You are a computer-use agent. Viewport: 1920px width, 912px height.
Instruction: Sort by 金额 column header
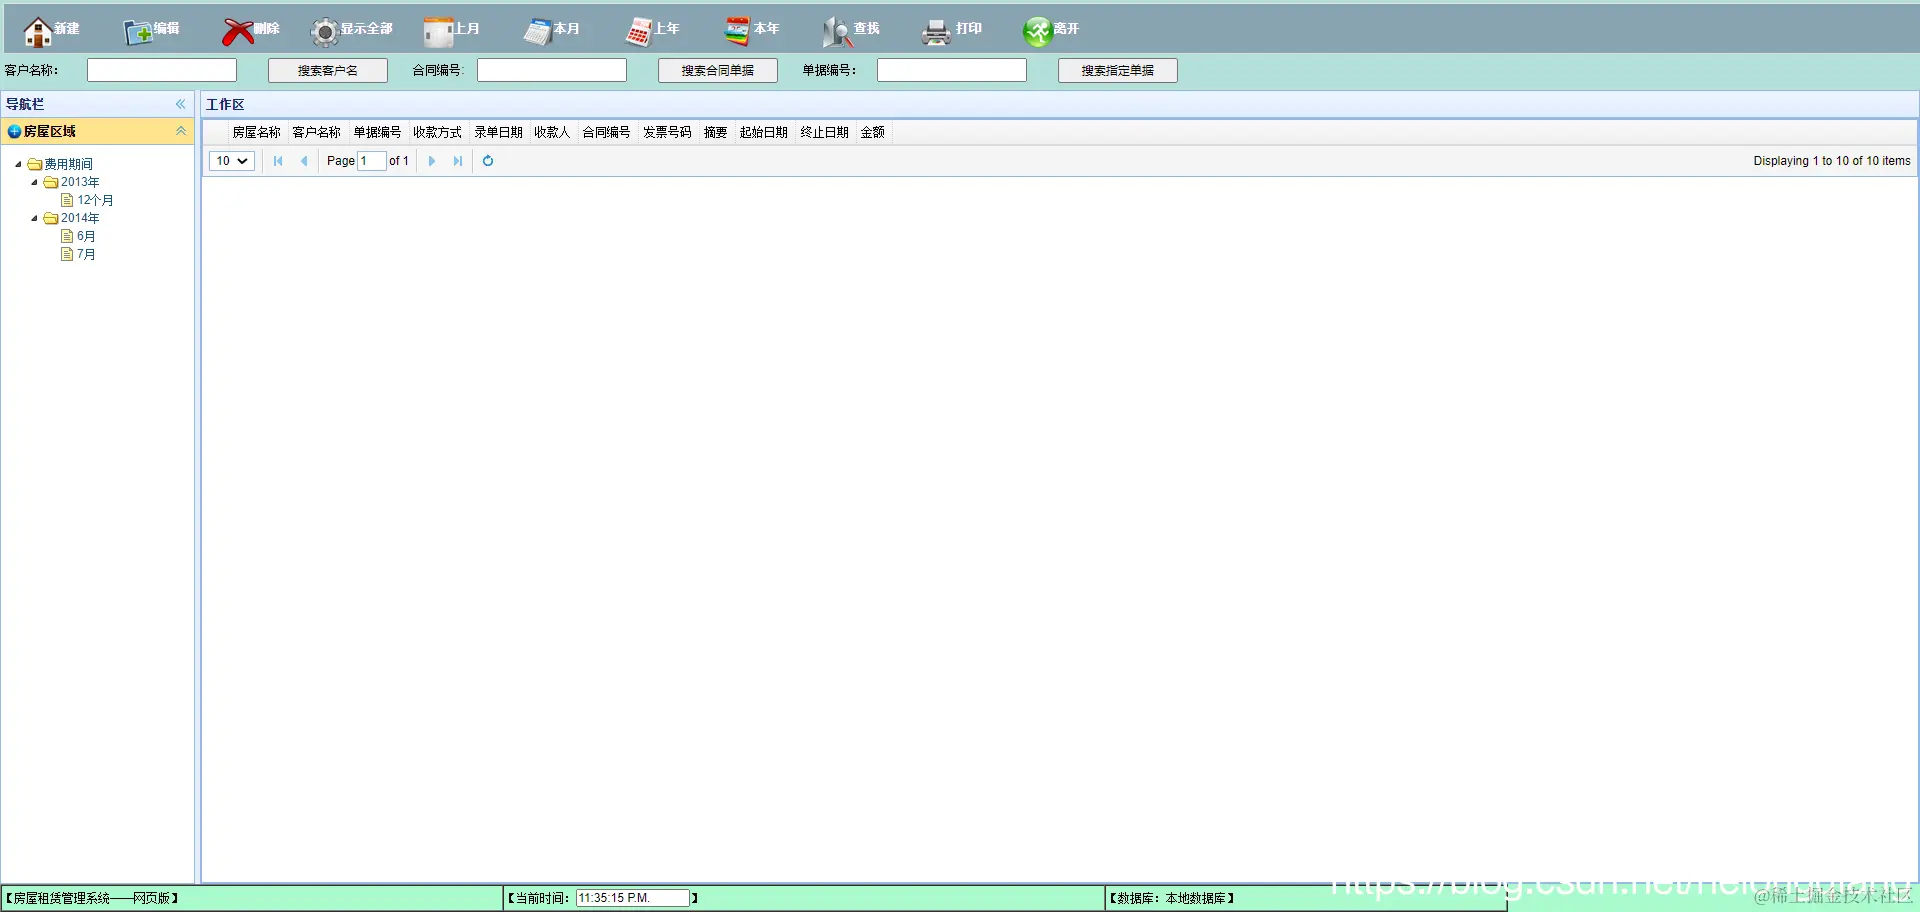click(x=872, y=132)
